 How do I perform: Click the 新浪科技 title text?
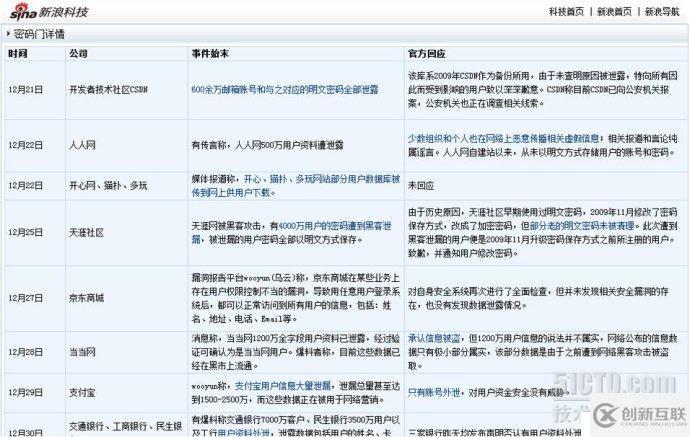click(x=64, y=12)
